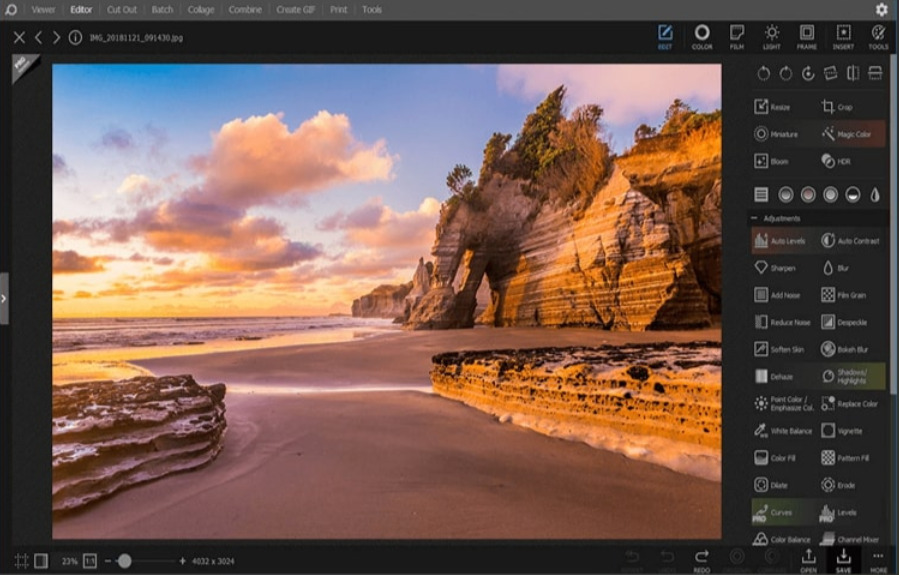Open the MORE options menu

pos(878,560)
